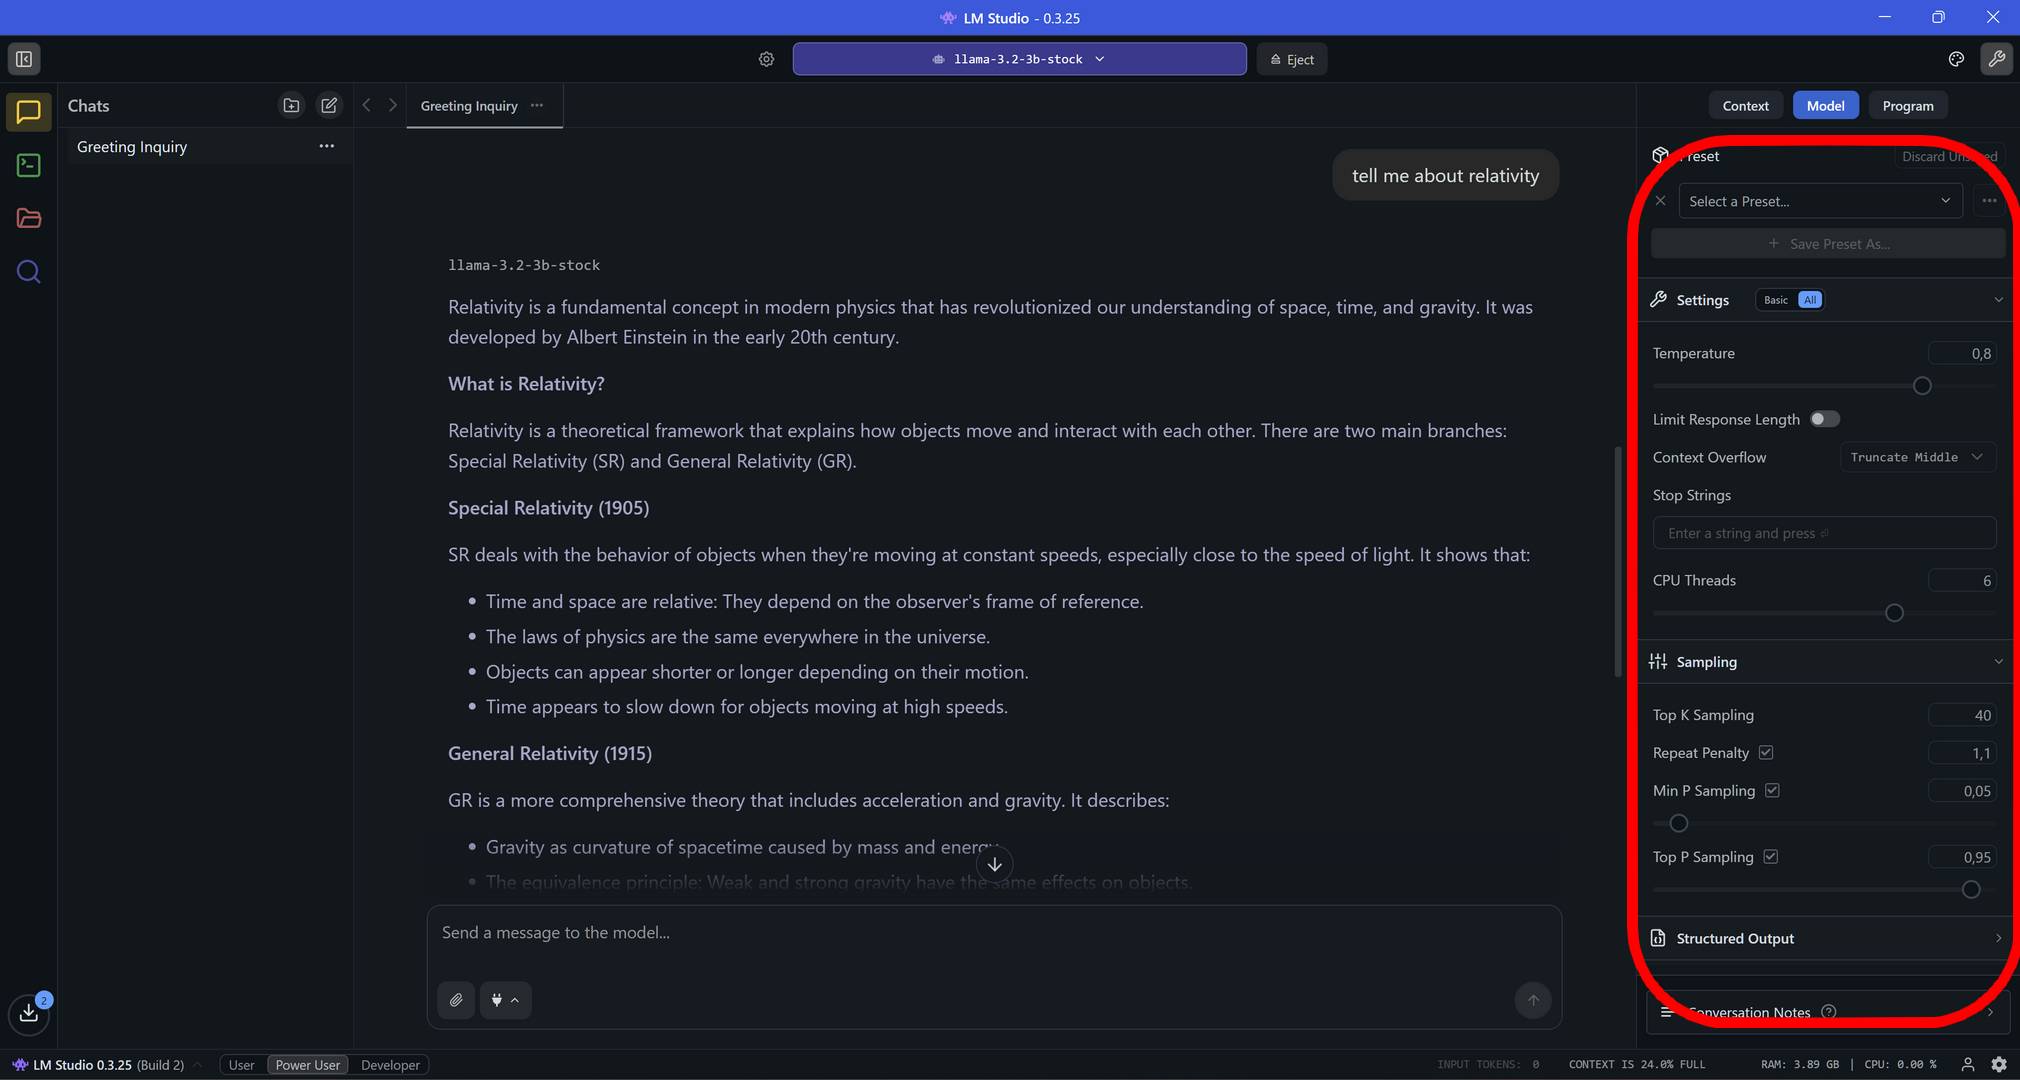This screenshot has height=1080, width=2020.
Task: Click the Stop Strings input field
Action: (x=1824, y=533)
